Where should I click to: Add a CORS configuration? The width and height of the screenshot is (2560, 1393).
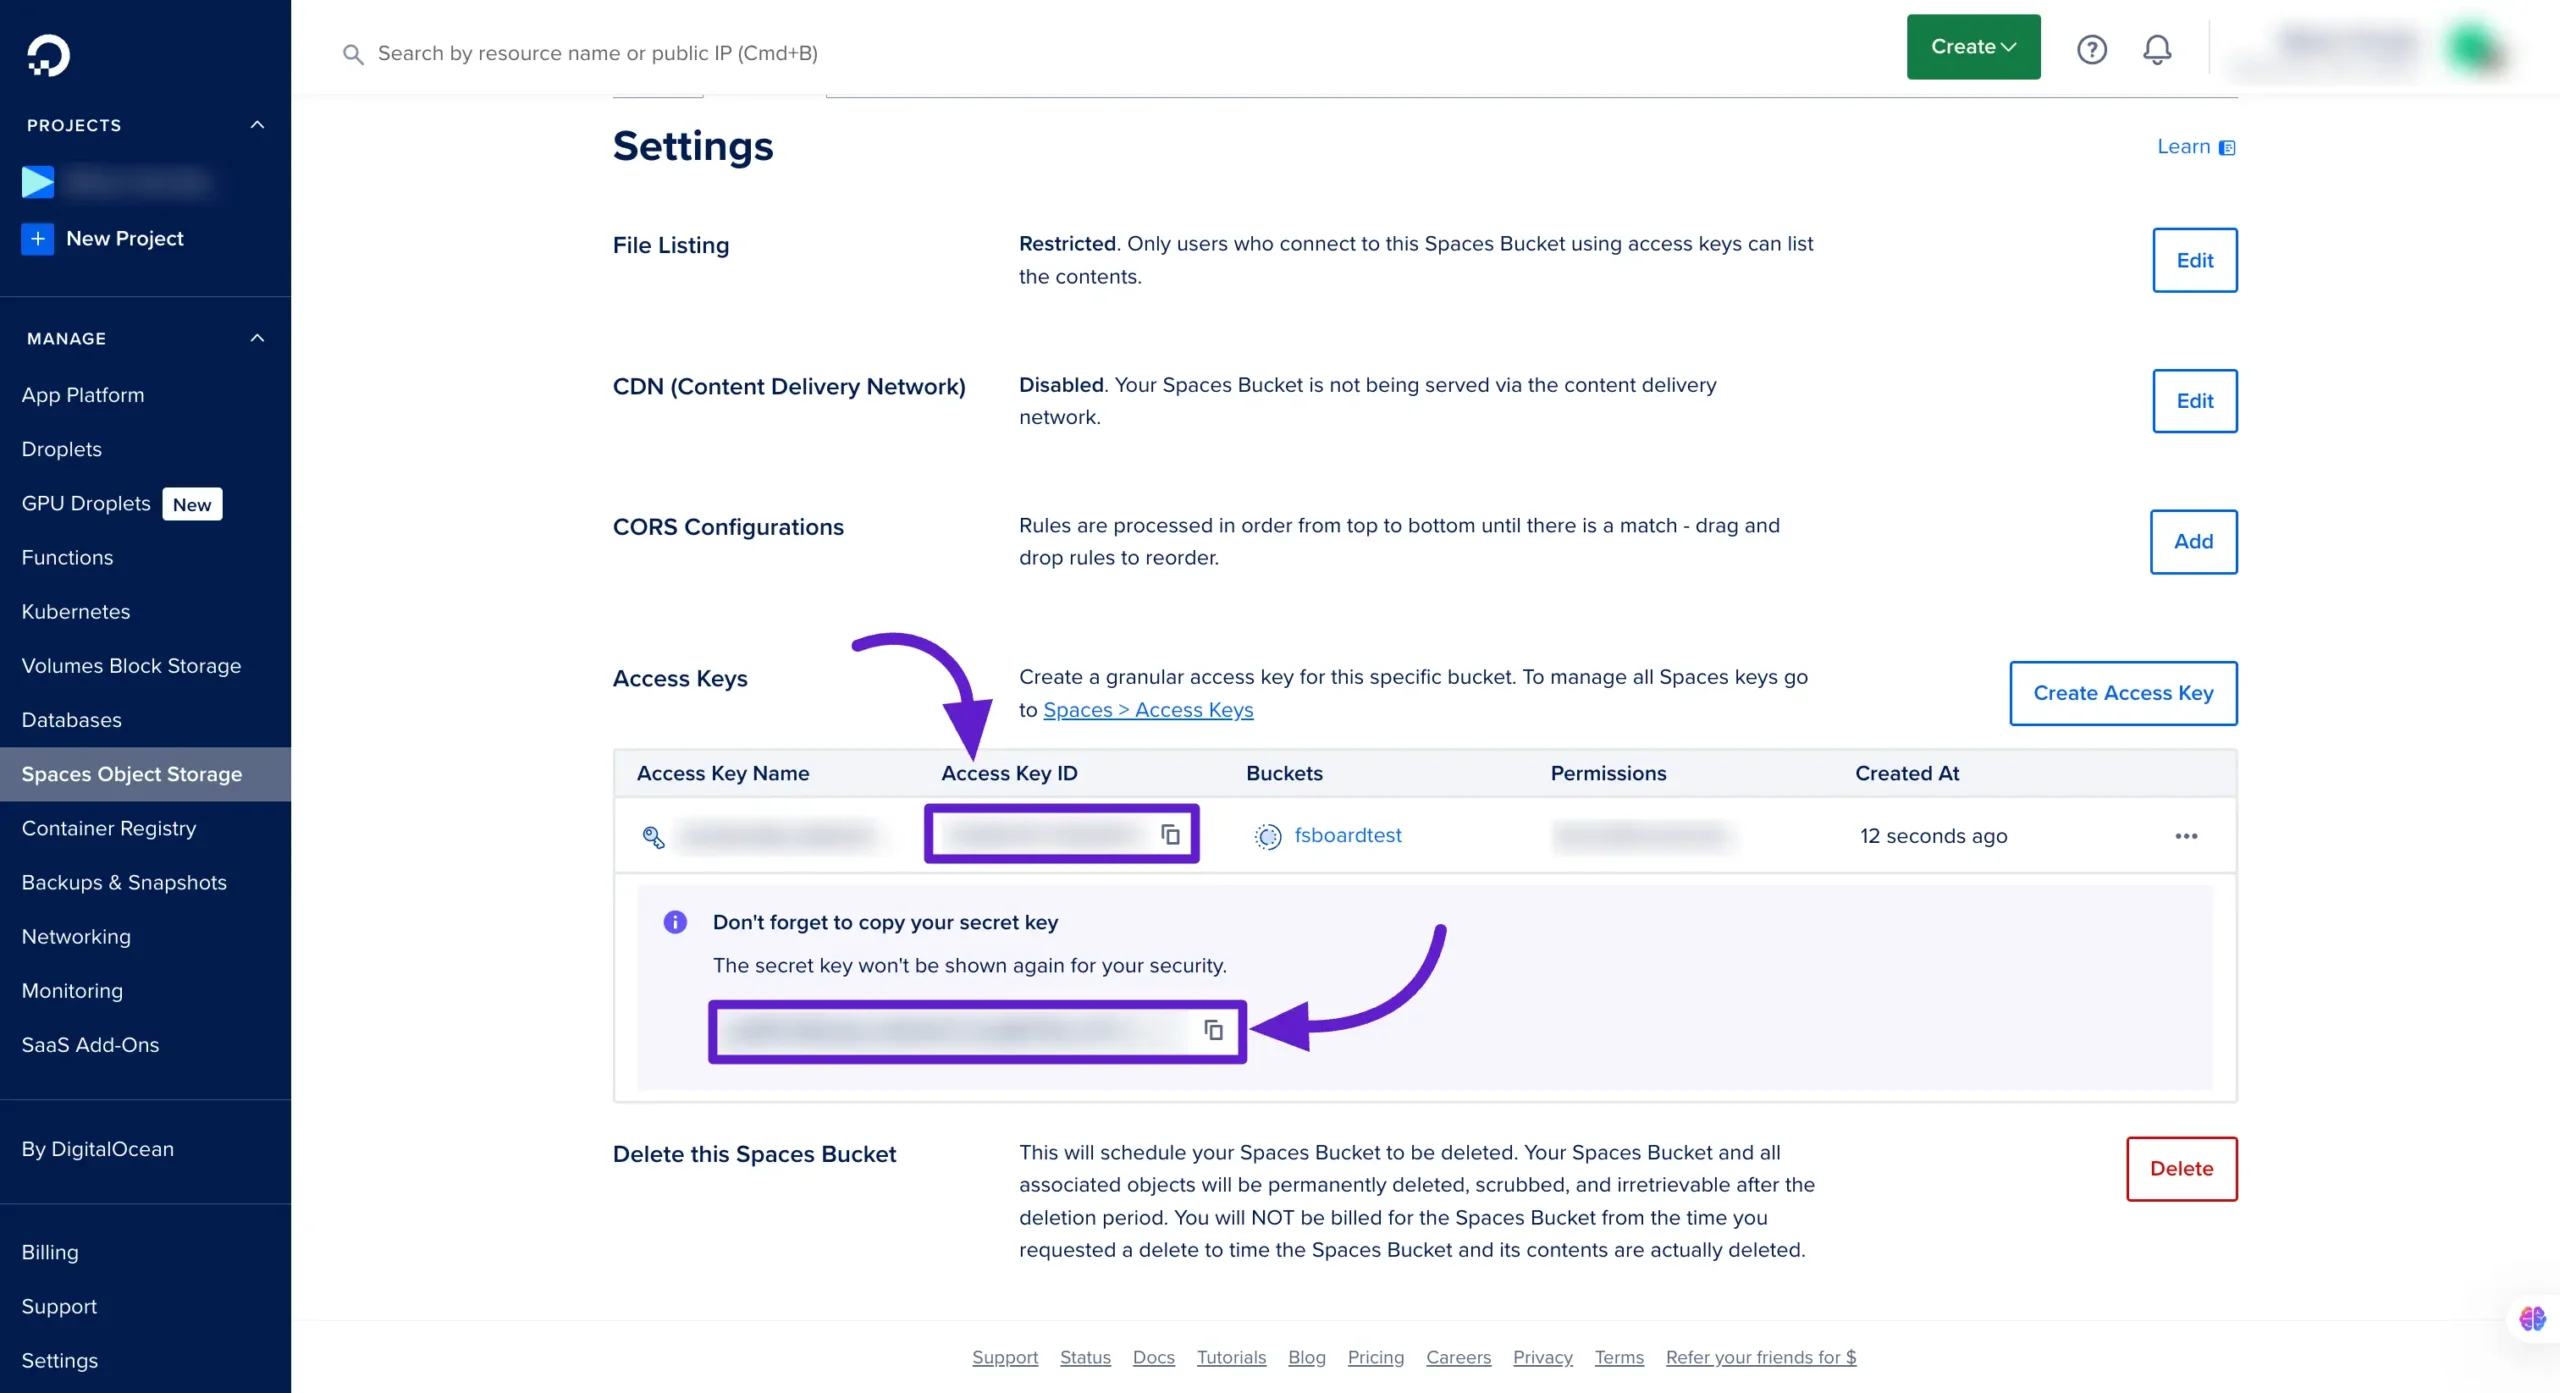pos(2193,542)
